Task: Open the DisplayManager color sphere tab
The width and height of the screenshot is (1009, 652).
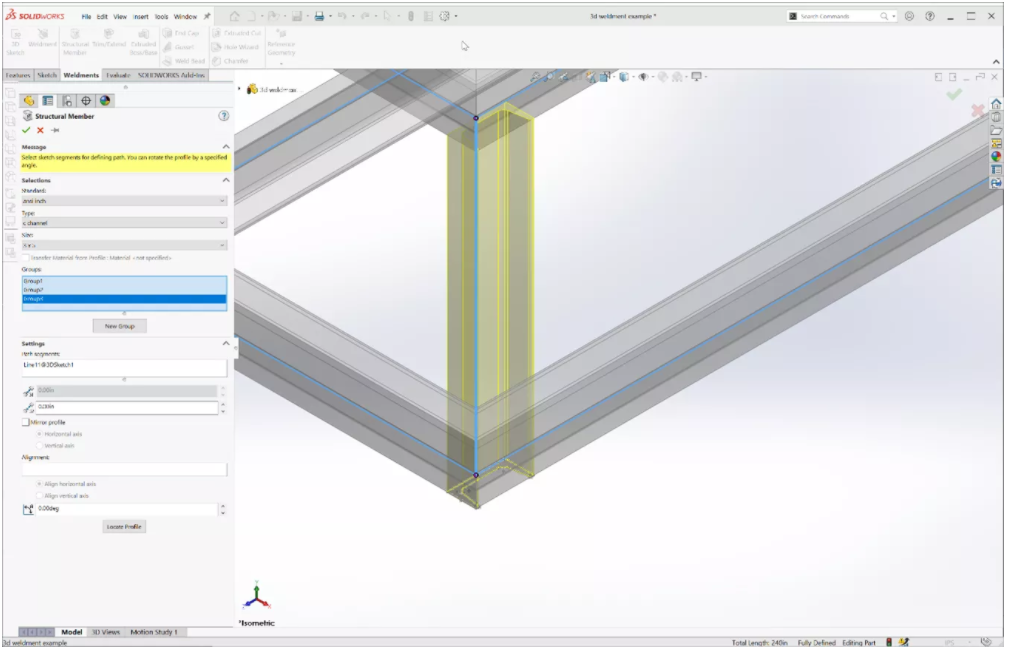Action: pyautogui.click(x=105, y=101)
